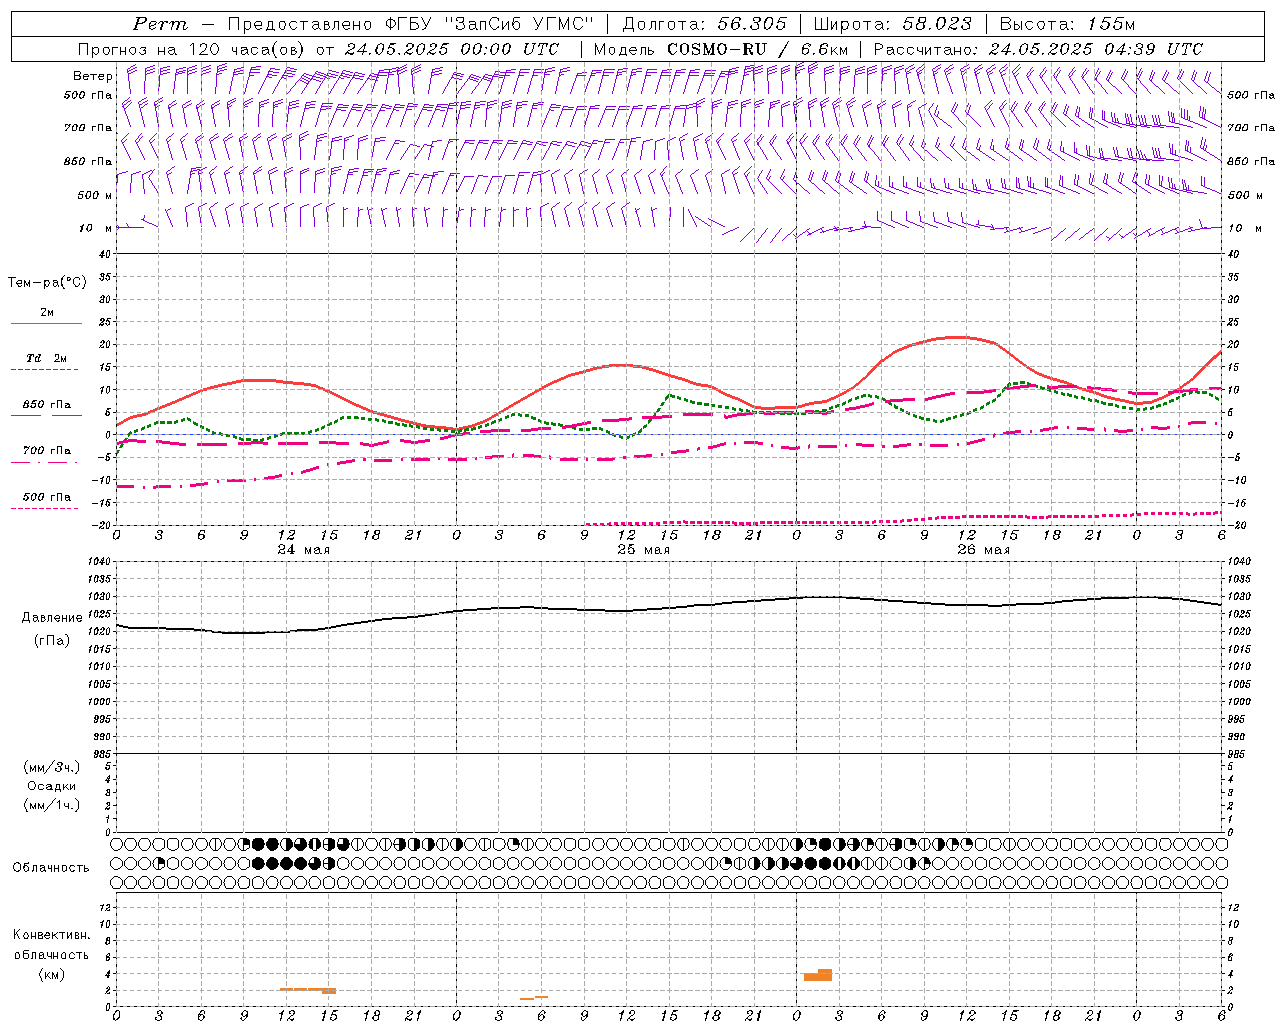The width and height of the screenshot is (1280, 1024).
Task: Click the "Ветер" wind panel label
Action: click(92, 76)
